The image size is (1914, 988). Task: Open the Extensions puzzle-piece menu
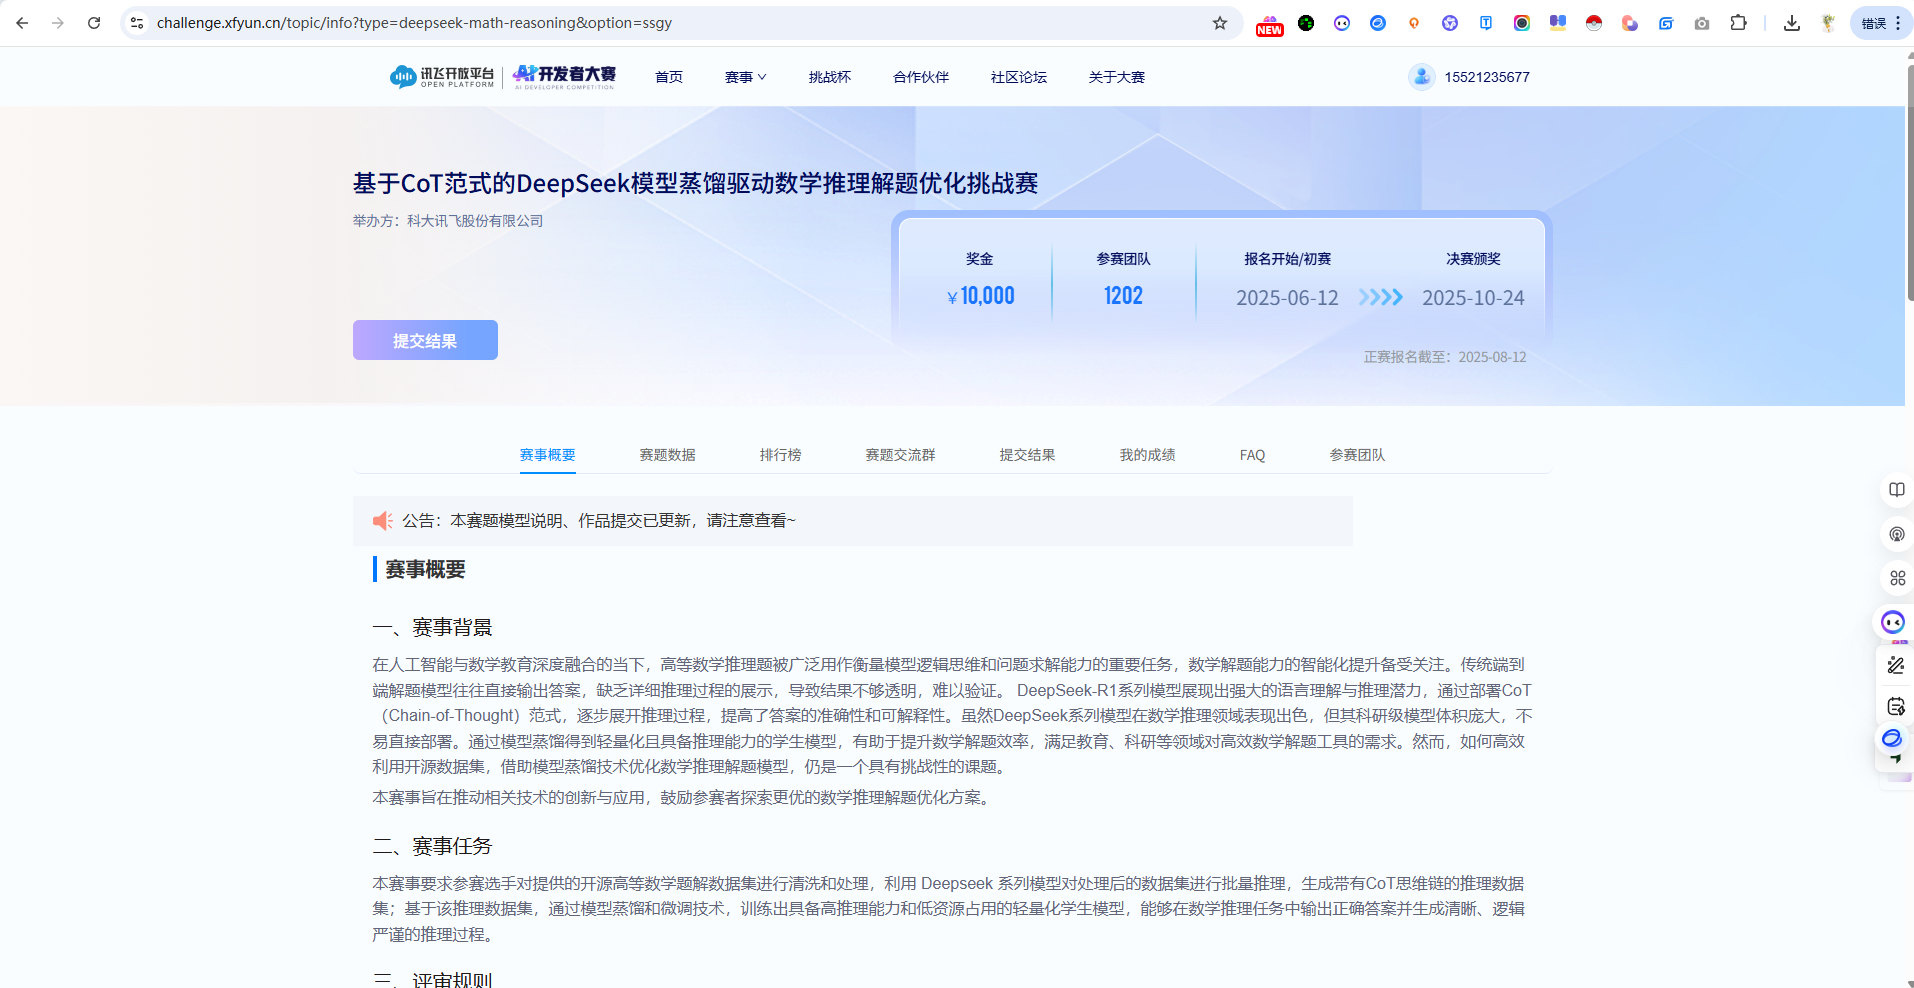(x=1739, y=23)
